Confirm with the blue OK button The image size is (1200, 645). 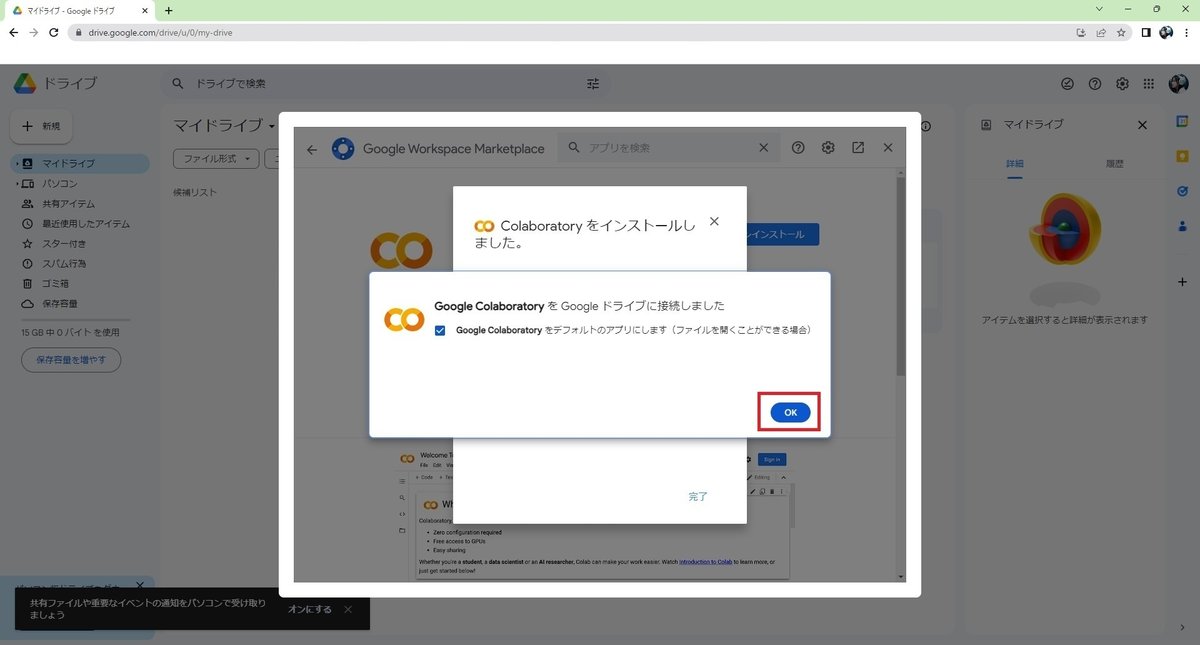click(x=790, y=412)
